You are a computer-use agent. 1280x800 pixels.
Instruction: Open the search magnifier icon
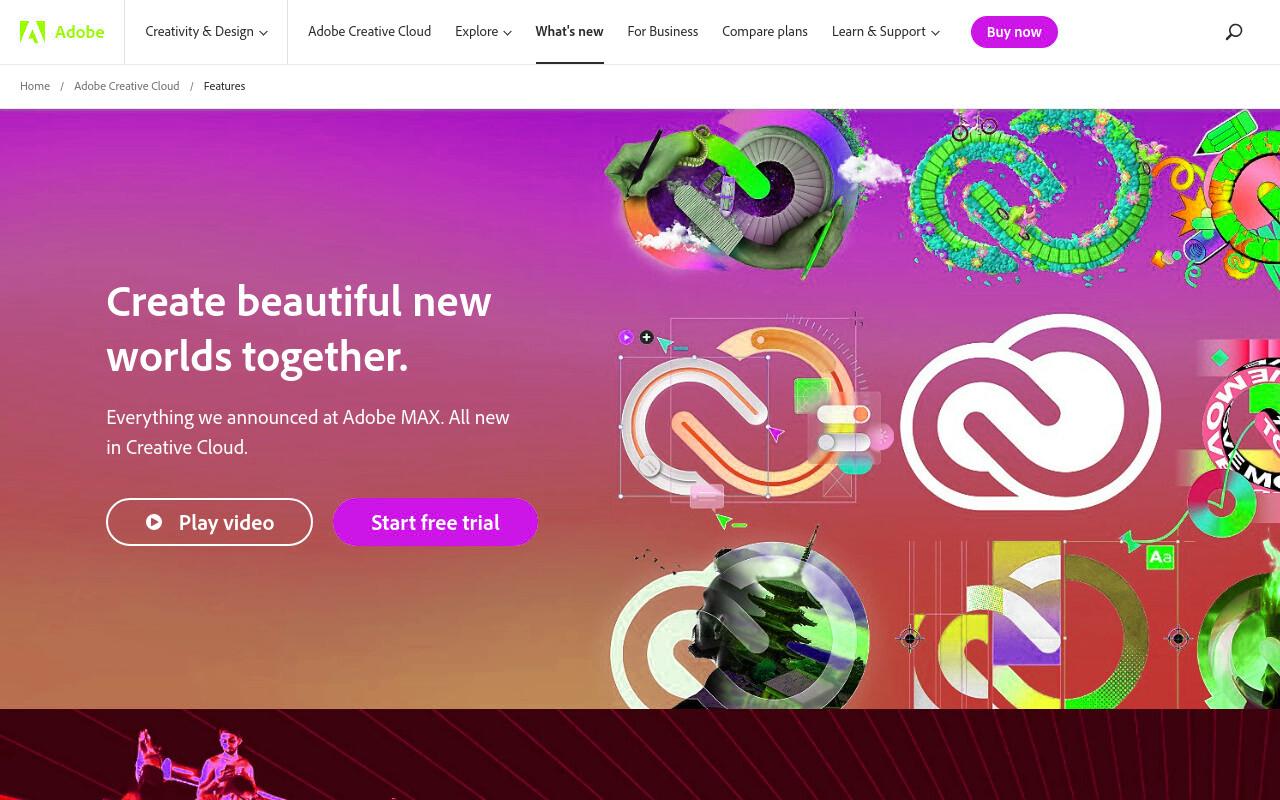coord(1234,32)
